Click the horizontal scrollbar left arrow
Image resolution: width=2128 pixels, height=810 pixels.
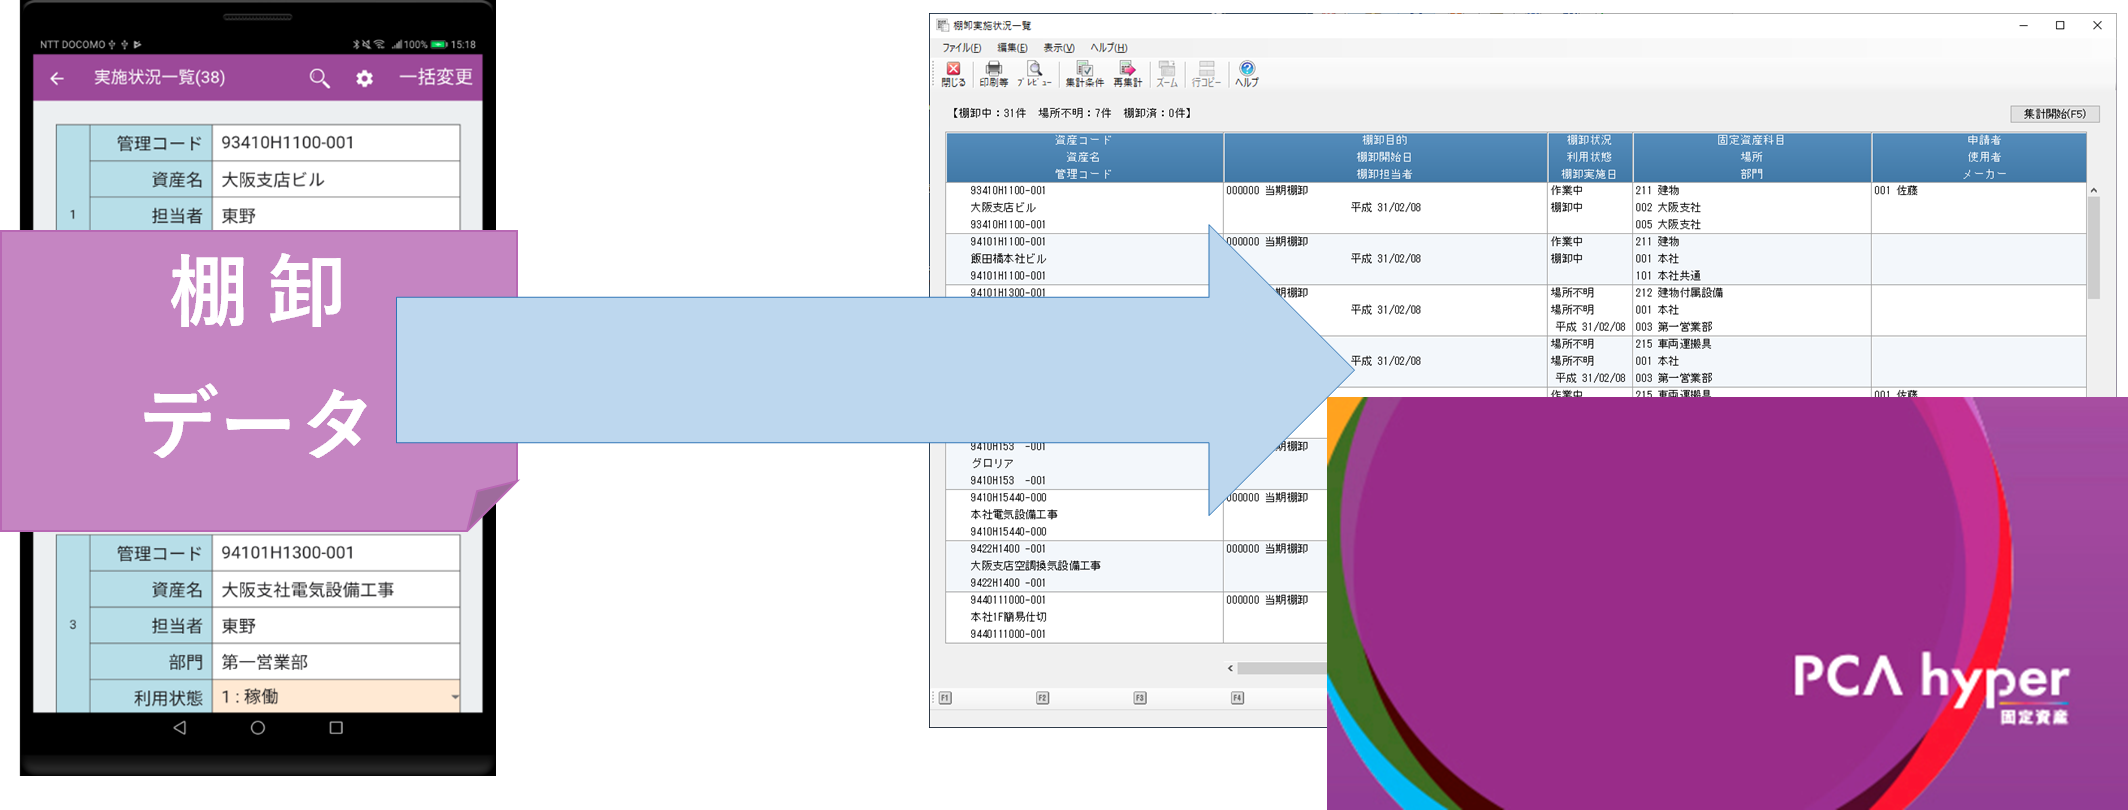click(x=1230, y=668)
